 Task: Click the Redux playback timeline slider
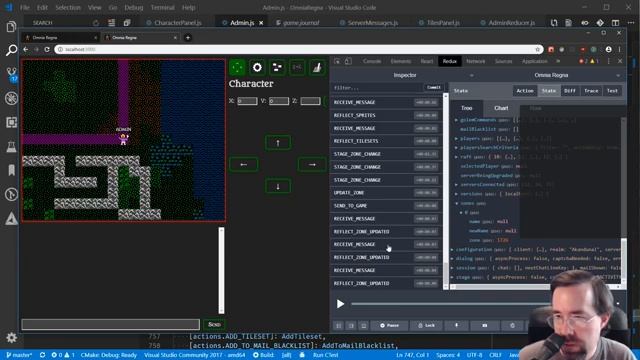click(x=449, y=304)
